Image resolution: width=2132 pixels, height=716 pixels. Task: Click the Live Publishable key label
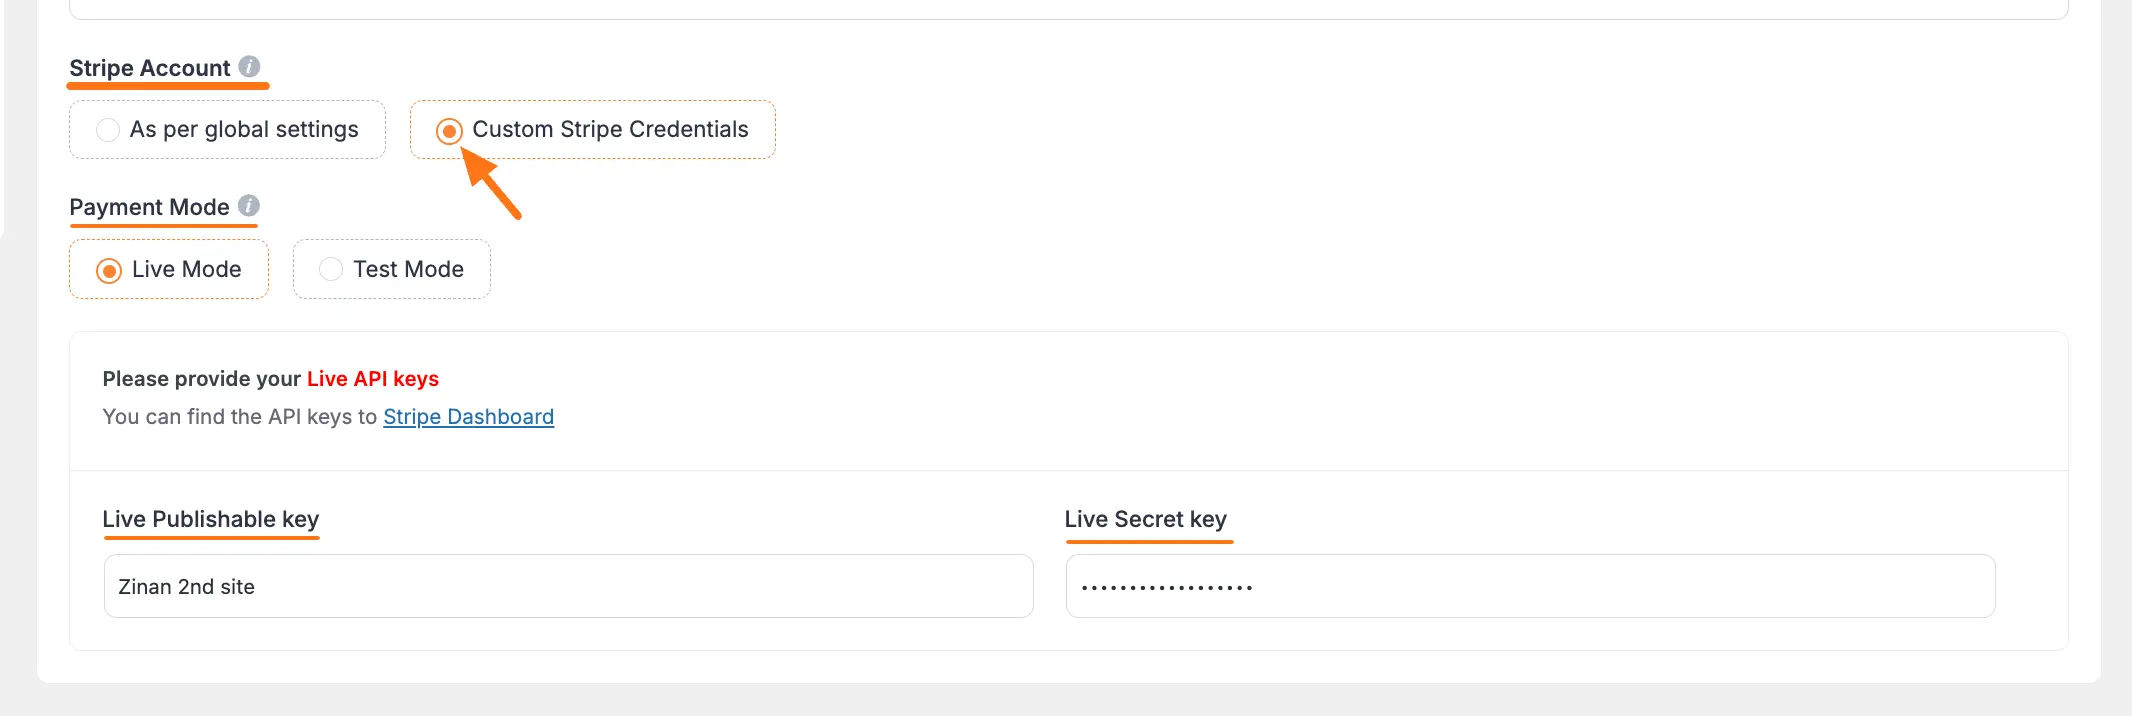pos(210,519)
